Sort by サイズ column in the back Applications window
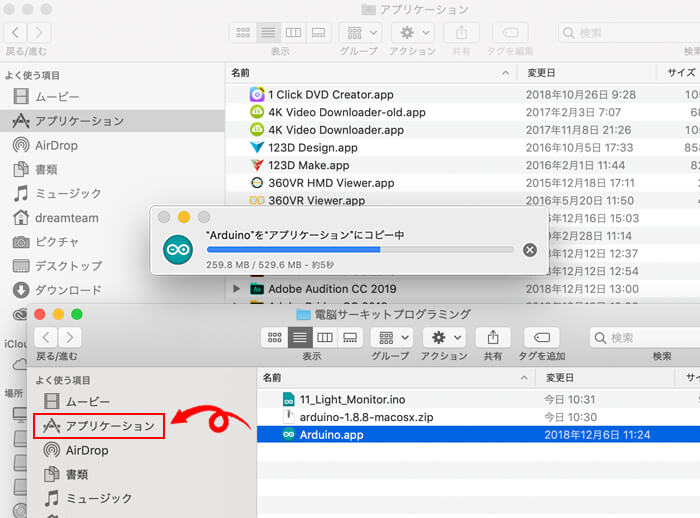This screenshot has width=700, height=518. (679, 73)
